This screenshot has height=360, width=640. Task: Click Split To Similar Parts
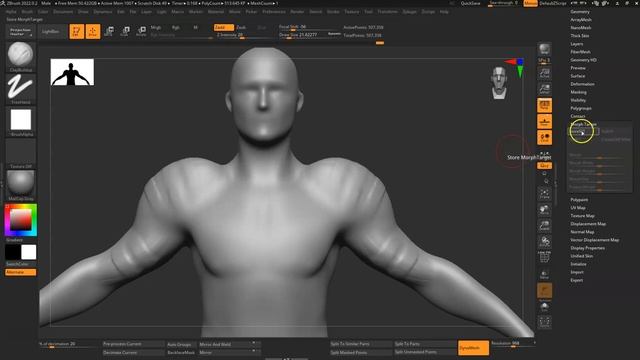click(361, 344)
